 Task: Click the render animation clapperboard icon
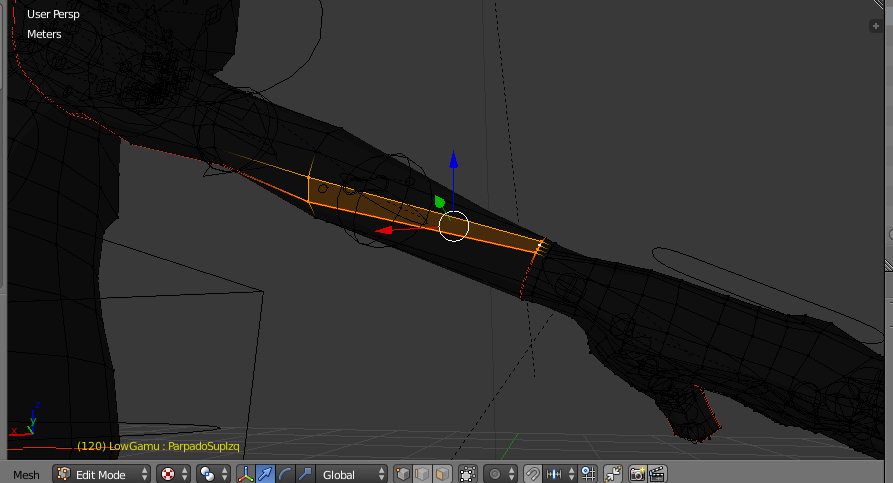[657, 474]
